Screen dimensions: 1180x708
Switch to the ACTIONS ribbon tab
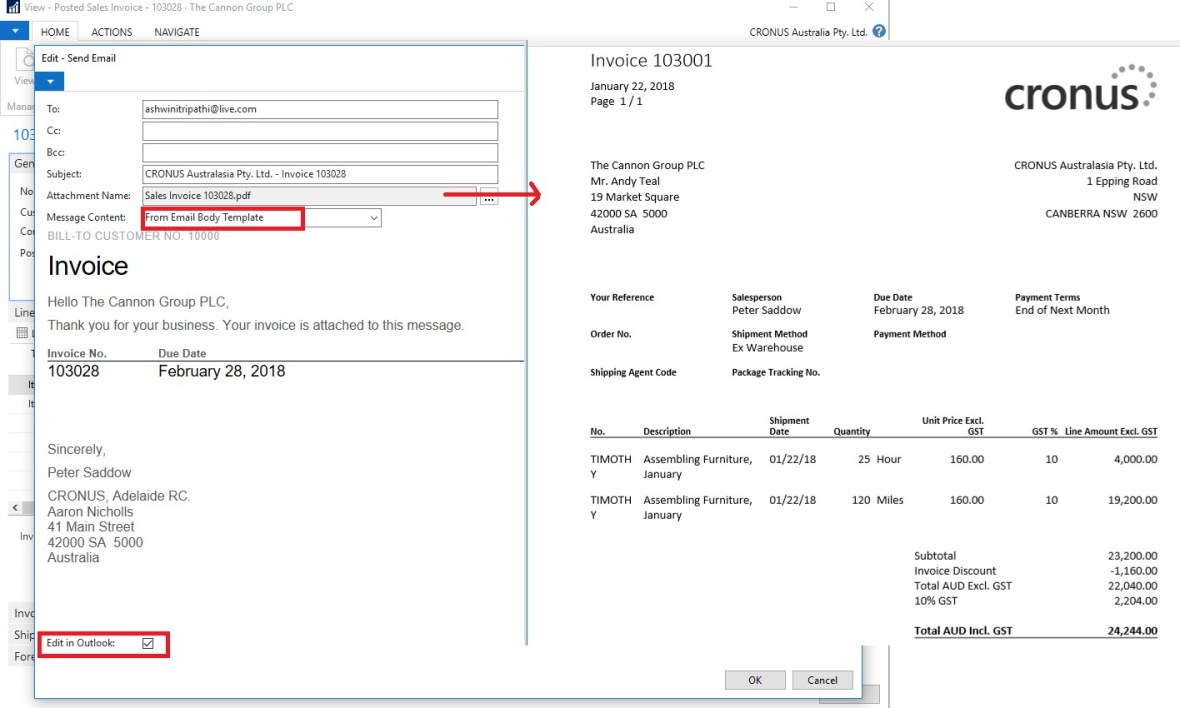point(112,32)
